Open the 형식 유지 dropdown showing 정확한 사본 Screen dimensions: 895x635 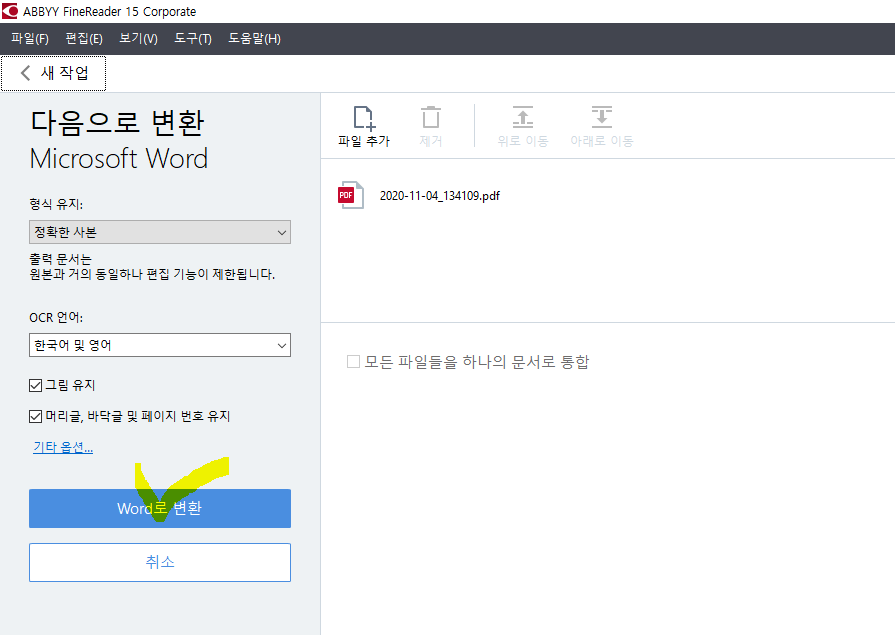[160, 232]
